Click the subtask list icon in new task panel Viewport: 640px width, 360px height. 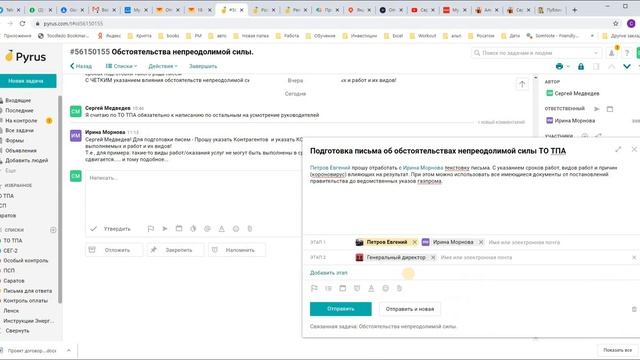(328, 288)
